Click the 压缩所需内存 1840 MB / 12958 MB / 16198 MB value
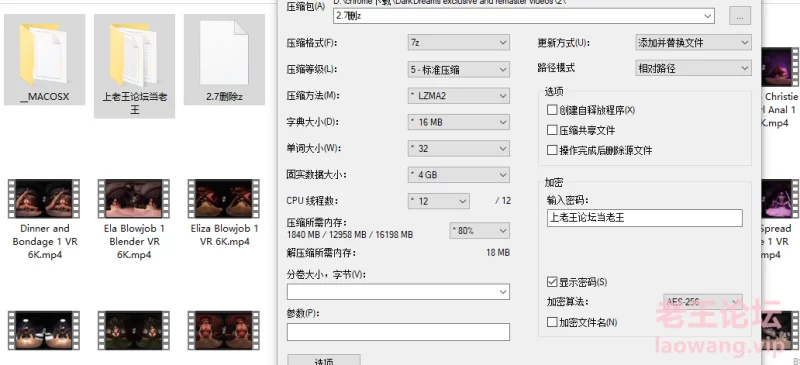Image resolution: width=800 pixels, height=365 pixels. click(349, 235)
